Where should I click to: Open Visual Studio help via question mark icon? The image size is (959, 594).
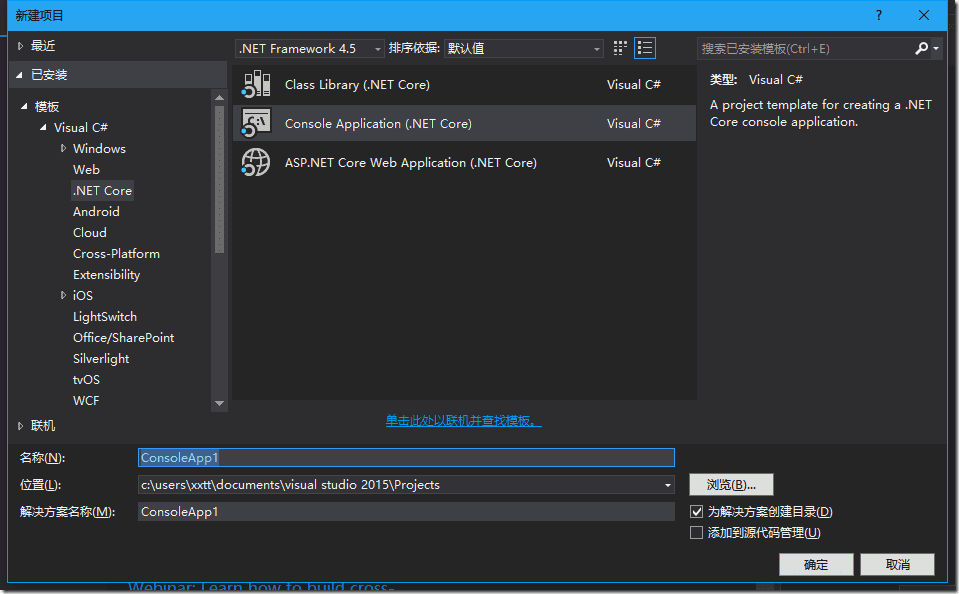[878, 15]
